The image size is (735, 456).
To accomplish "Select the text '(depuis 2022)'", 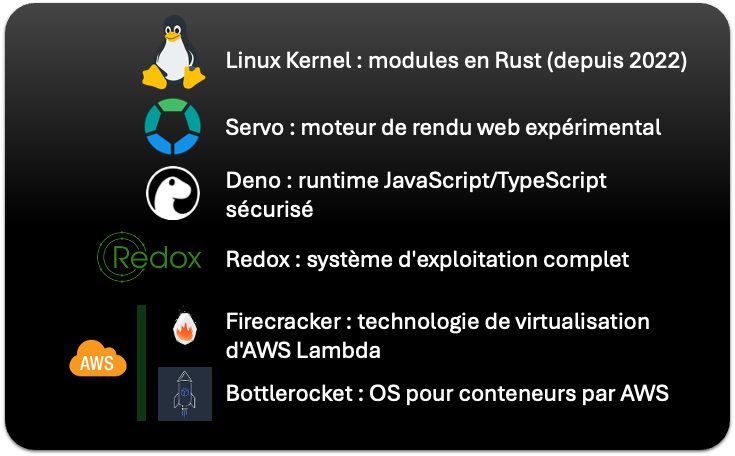I will click(x=617, y=61).
